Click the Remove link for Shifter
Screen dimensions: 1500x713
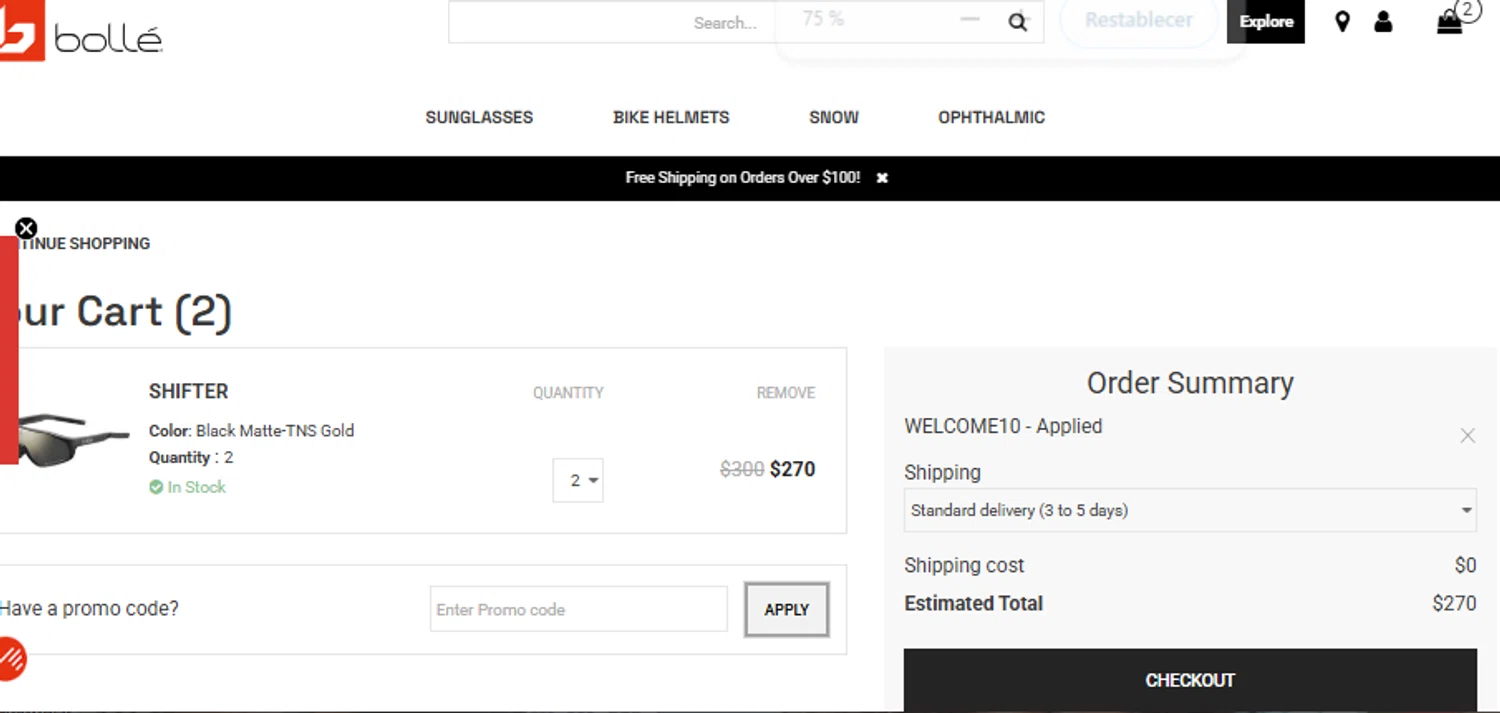[786, 393]
